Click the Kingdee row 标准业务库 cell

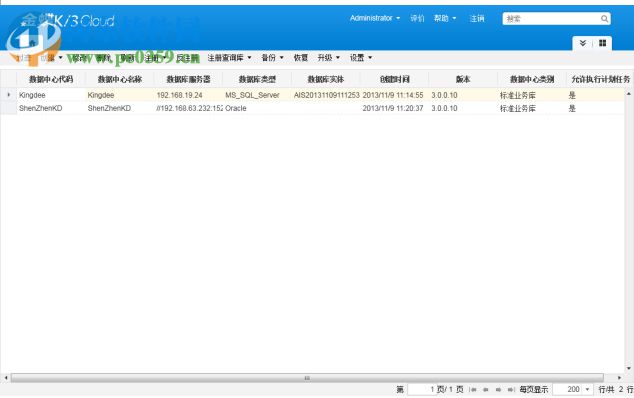coord(532,95)
